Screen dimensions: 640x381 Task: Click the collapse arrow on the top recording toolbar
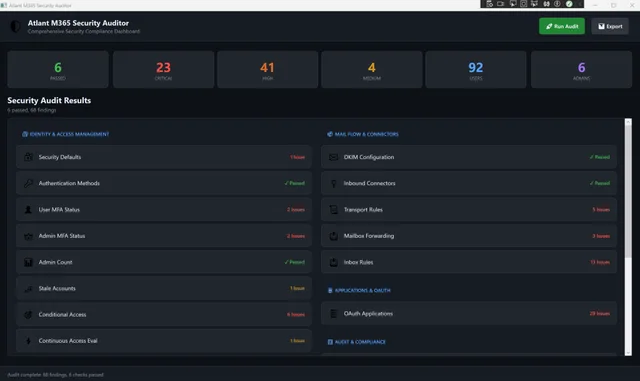[x=579, y=4]
